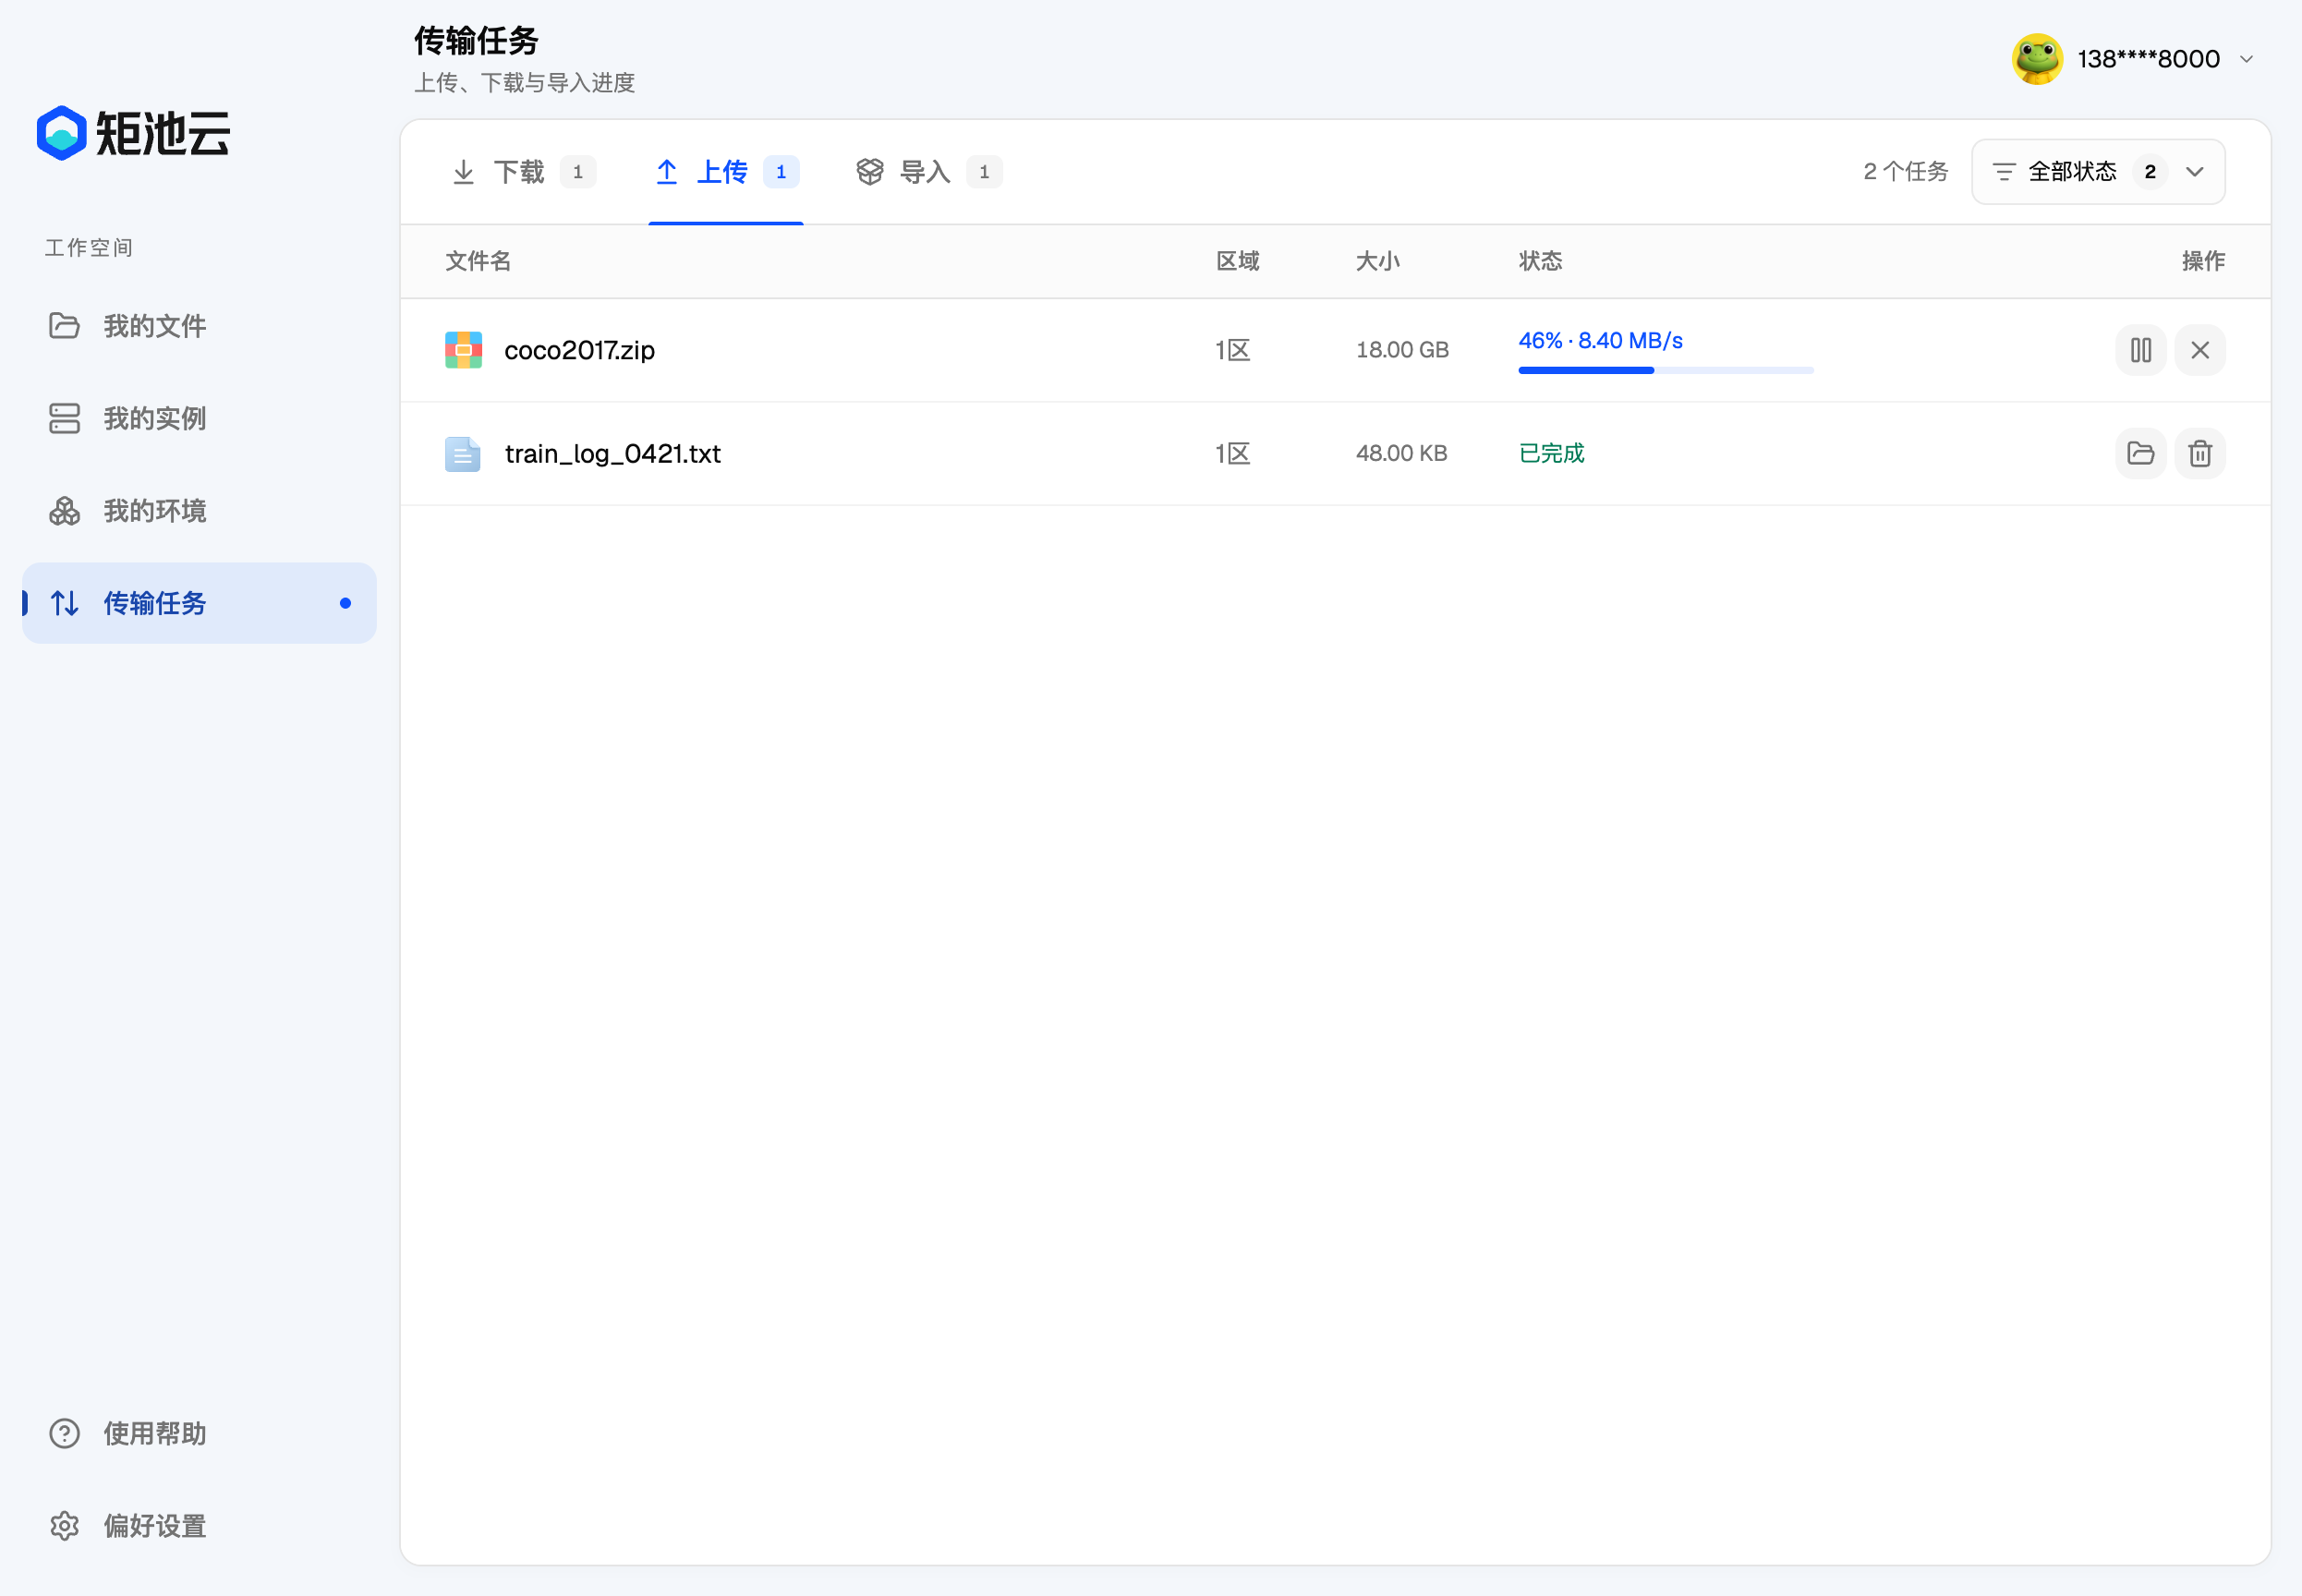Switch to the 导入 tab
2302x1596 pixels.
point(929,172)
